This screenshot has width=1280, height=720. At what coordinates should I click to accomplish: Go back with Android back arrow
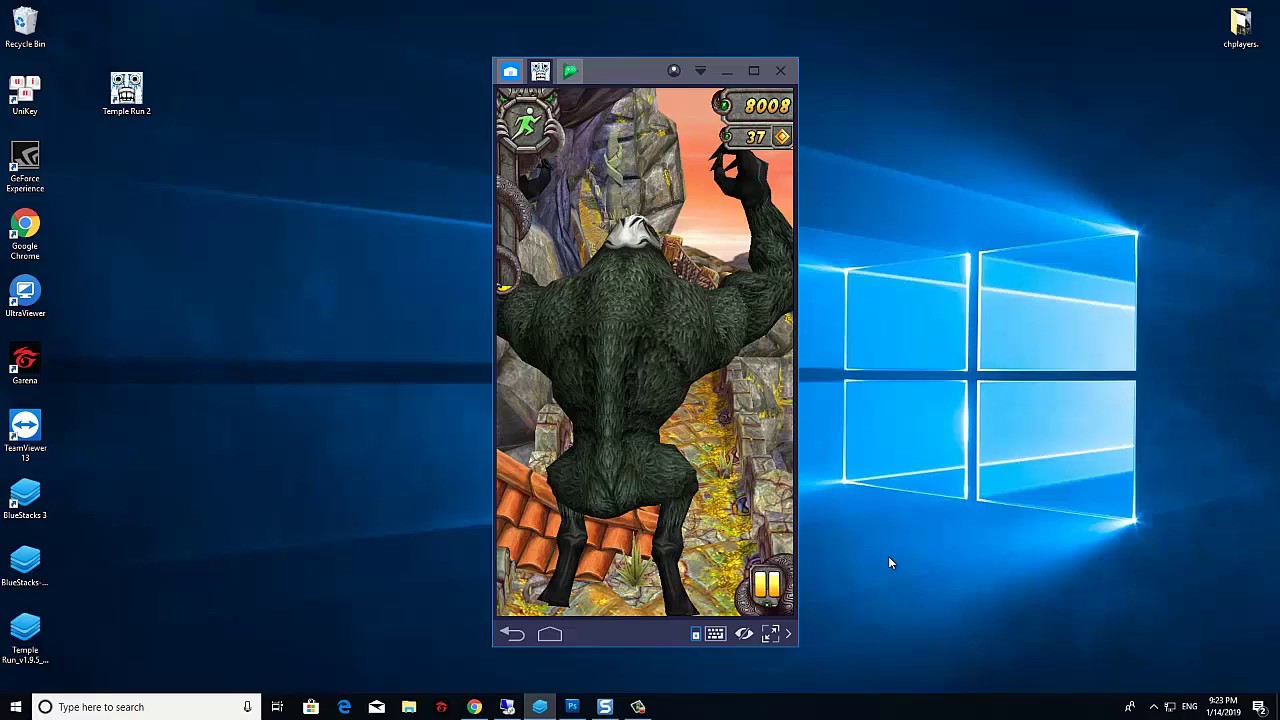512,634
